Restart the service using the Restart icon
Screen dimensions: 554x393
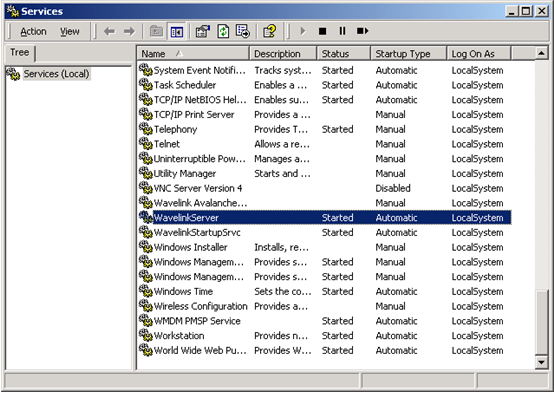(363, 31)
